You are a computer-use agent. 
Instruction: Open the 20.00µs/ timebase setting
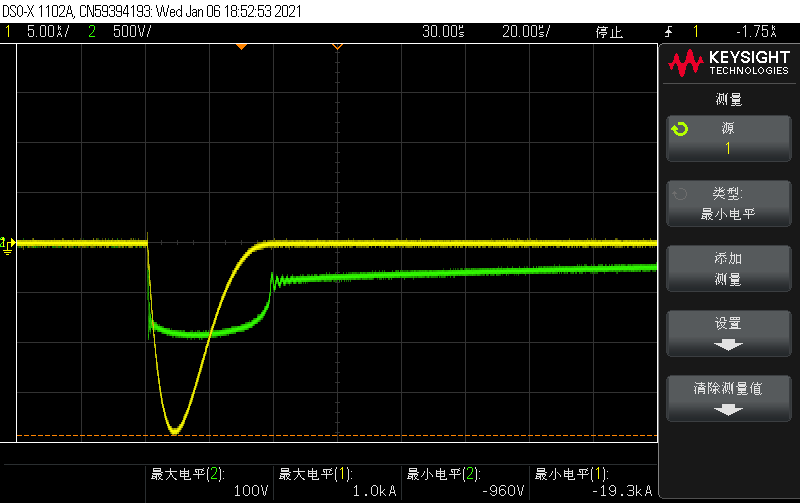coord(526,32)
